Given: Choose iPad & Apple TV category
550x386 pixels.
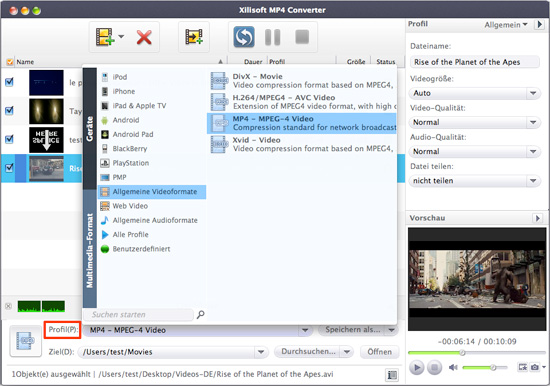Looking at the screenshot, I should click(x=152, y=106).
